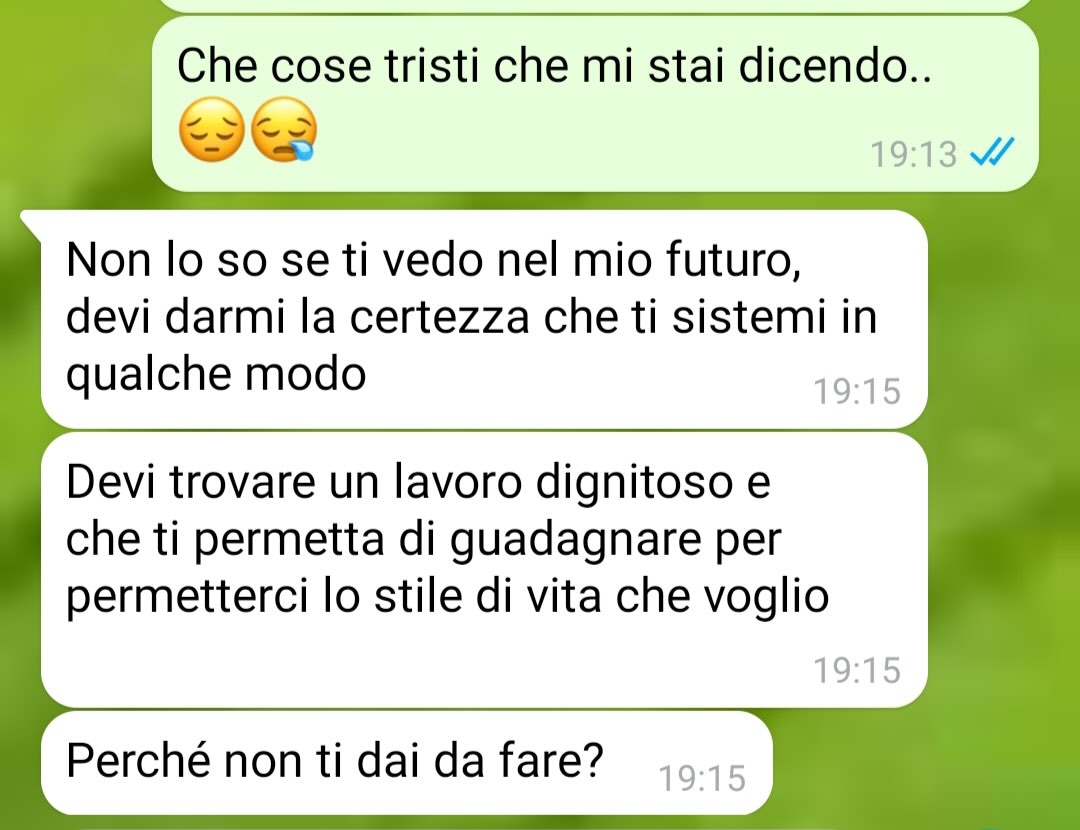Tap the tail corner of first received bubble
1080x830 pixels.
click(x=30, y=220)
